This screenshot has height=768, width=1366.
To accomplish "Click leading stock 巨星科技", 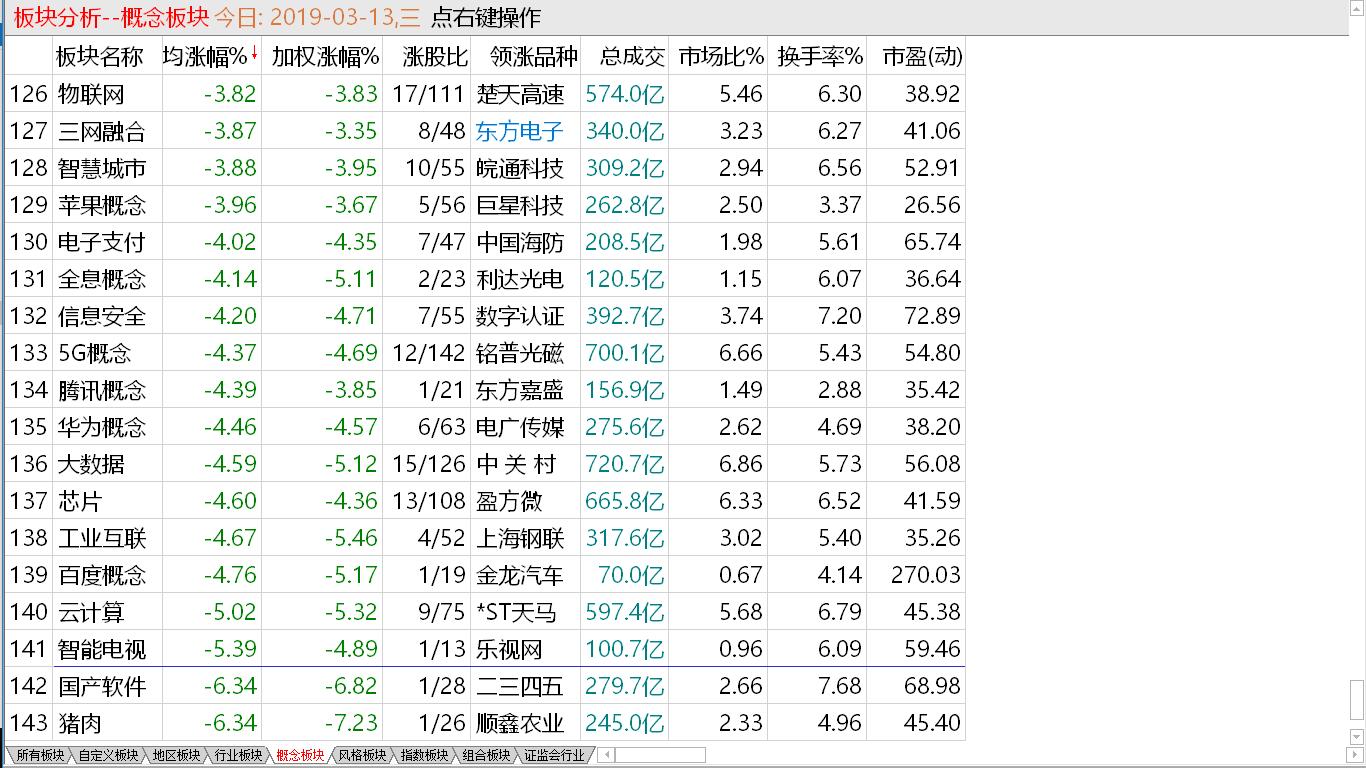I will pos(520,205).
